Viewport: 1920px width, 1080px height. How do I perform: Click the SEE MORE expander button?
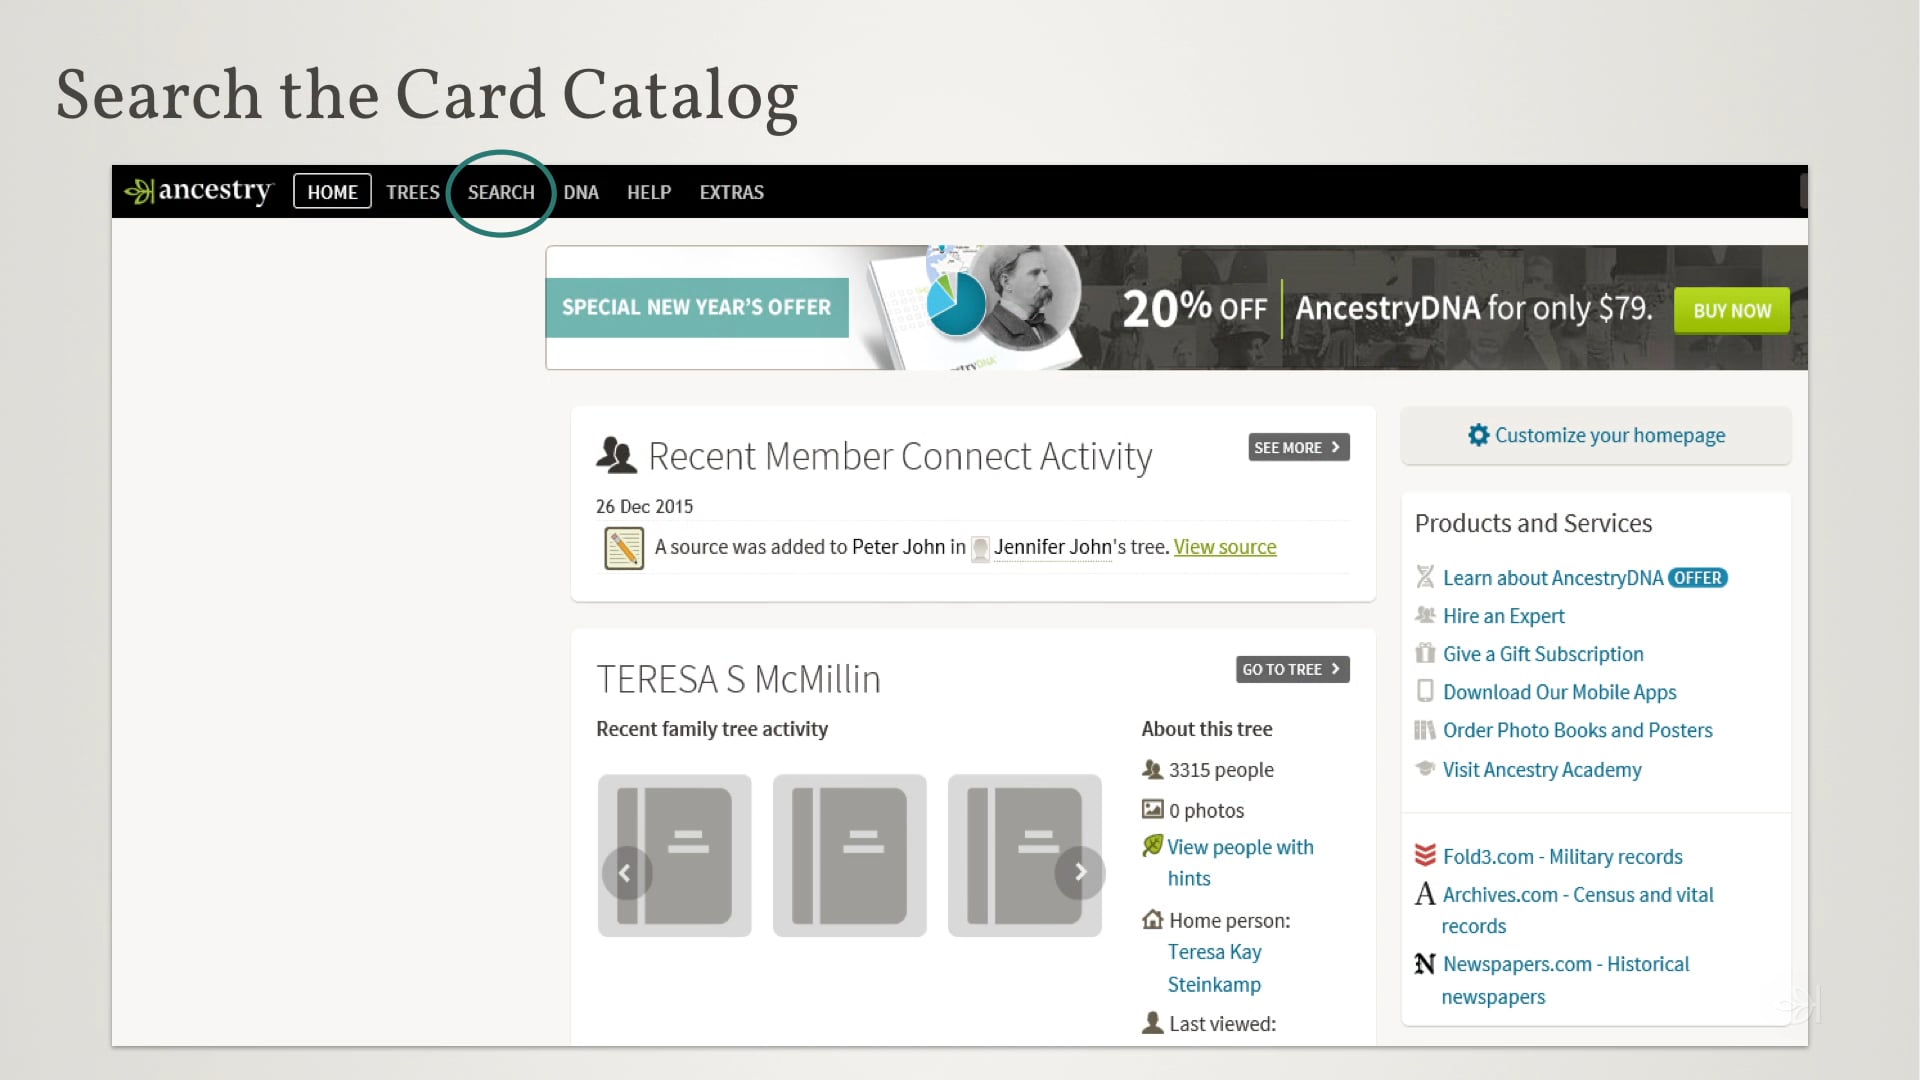(1298, 447)
